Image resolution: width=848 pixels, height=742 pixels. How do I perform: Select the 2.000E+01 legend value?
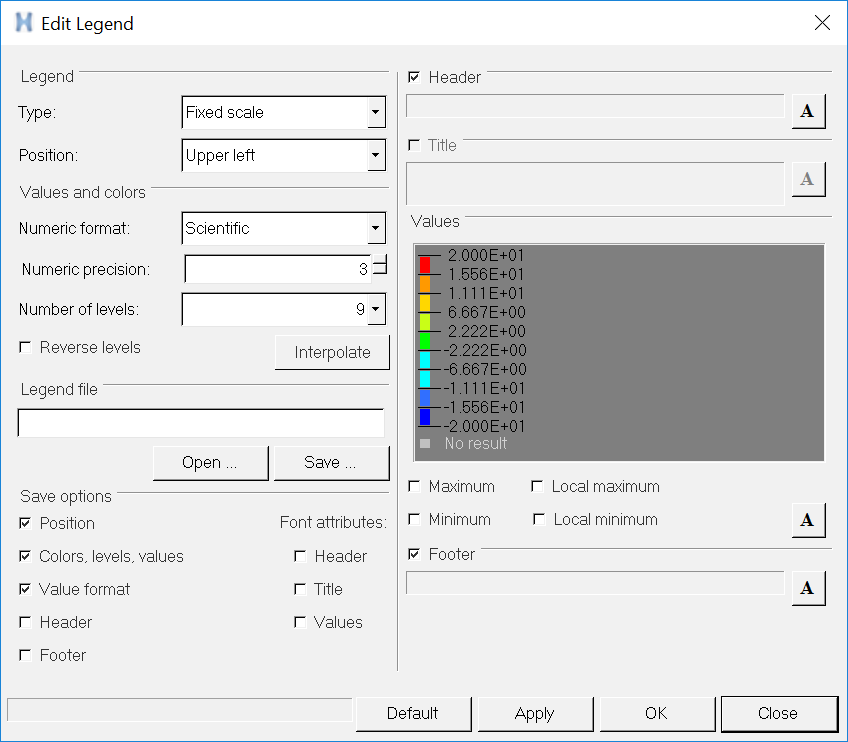486,255
